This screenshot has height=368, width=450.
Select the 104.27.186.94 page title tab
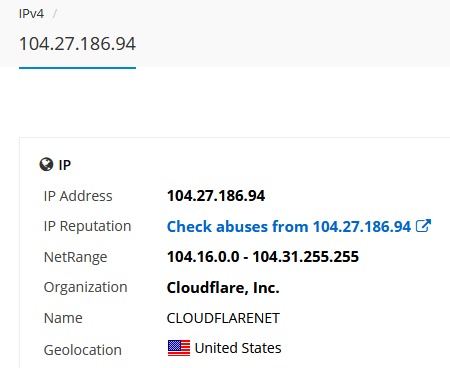point(77,44)
